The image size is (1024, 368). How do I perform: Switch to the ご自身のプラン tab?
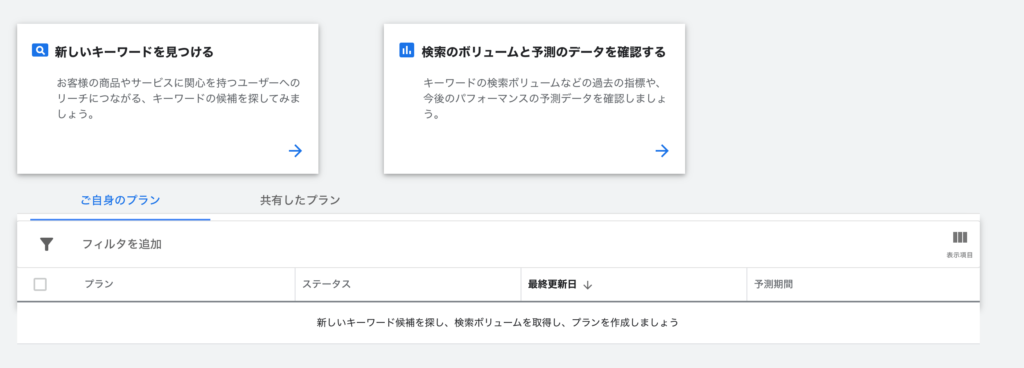click(120, 200)
